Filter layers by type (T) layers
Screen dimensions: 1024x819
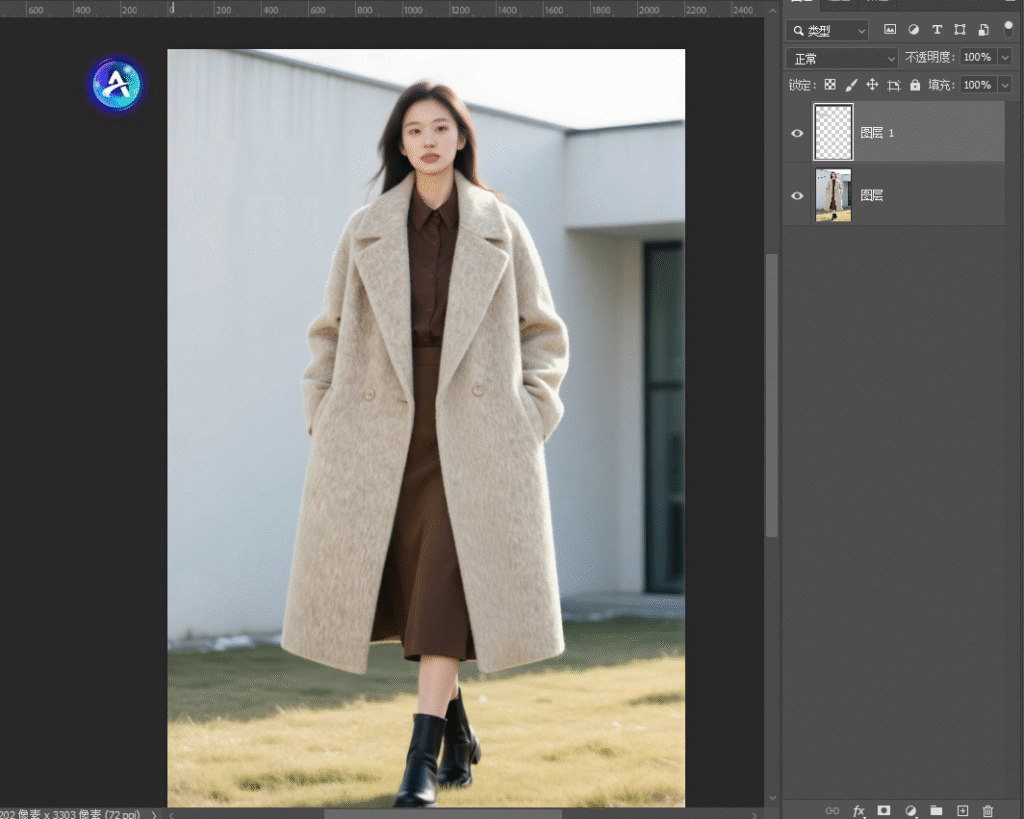pyautogui.click(x=937, y=30)
